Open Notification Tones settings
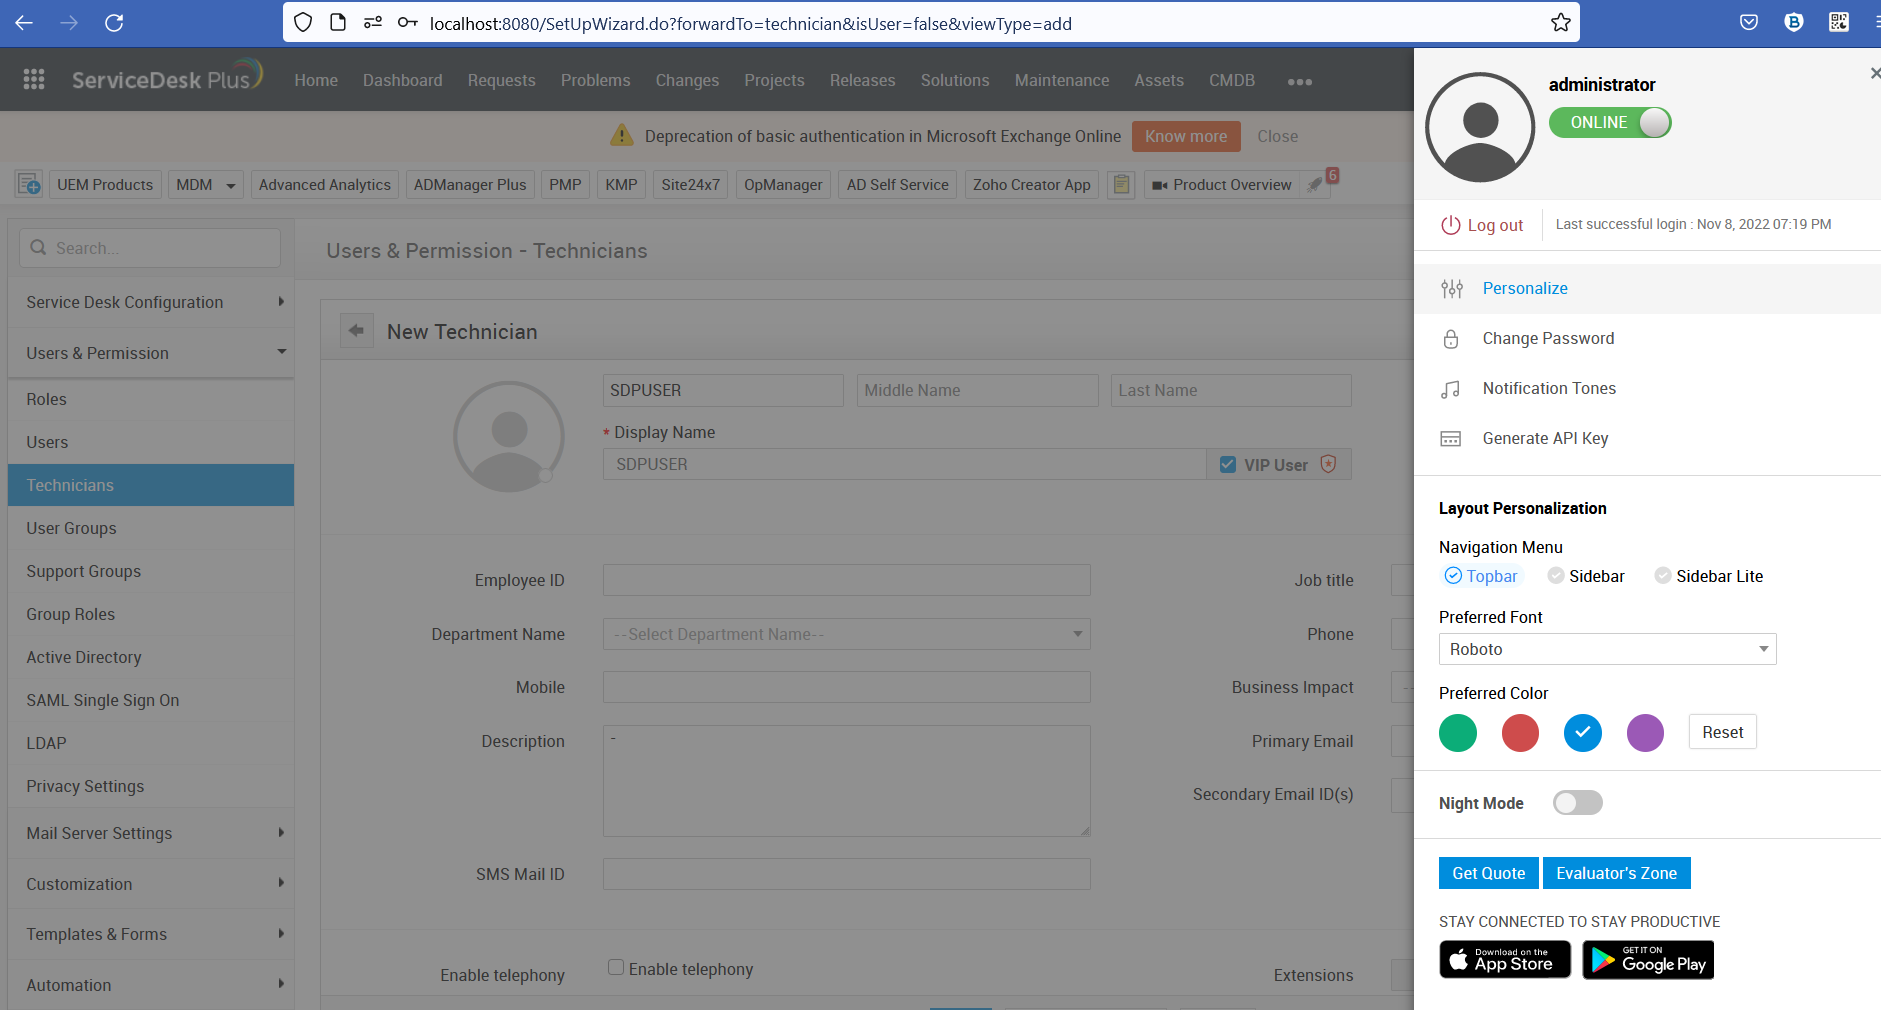 click(1452, 388)
